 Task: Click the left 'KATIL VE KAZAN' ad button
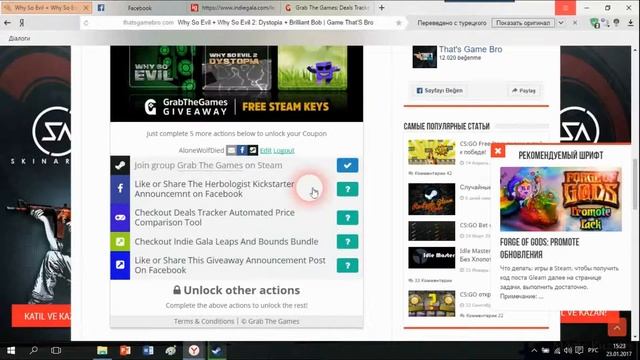coord(41,316)
